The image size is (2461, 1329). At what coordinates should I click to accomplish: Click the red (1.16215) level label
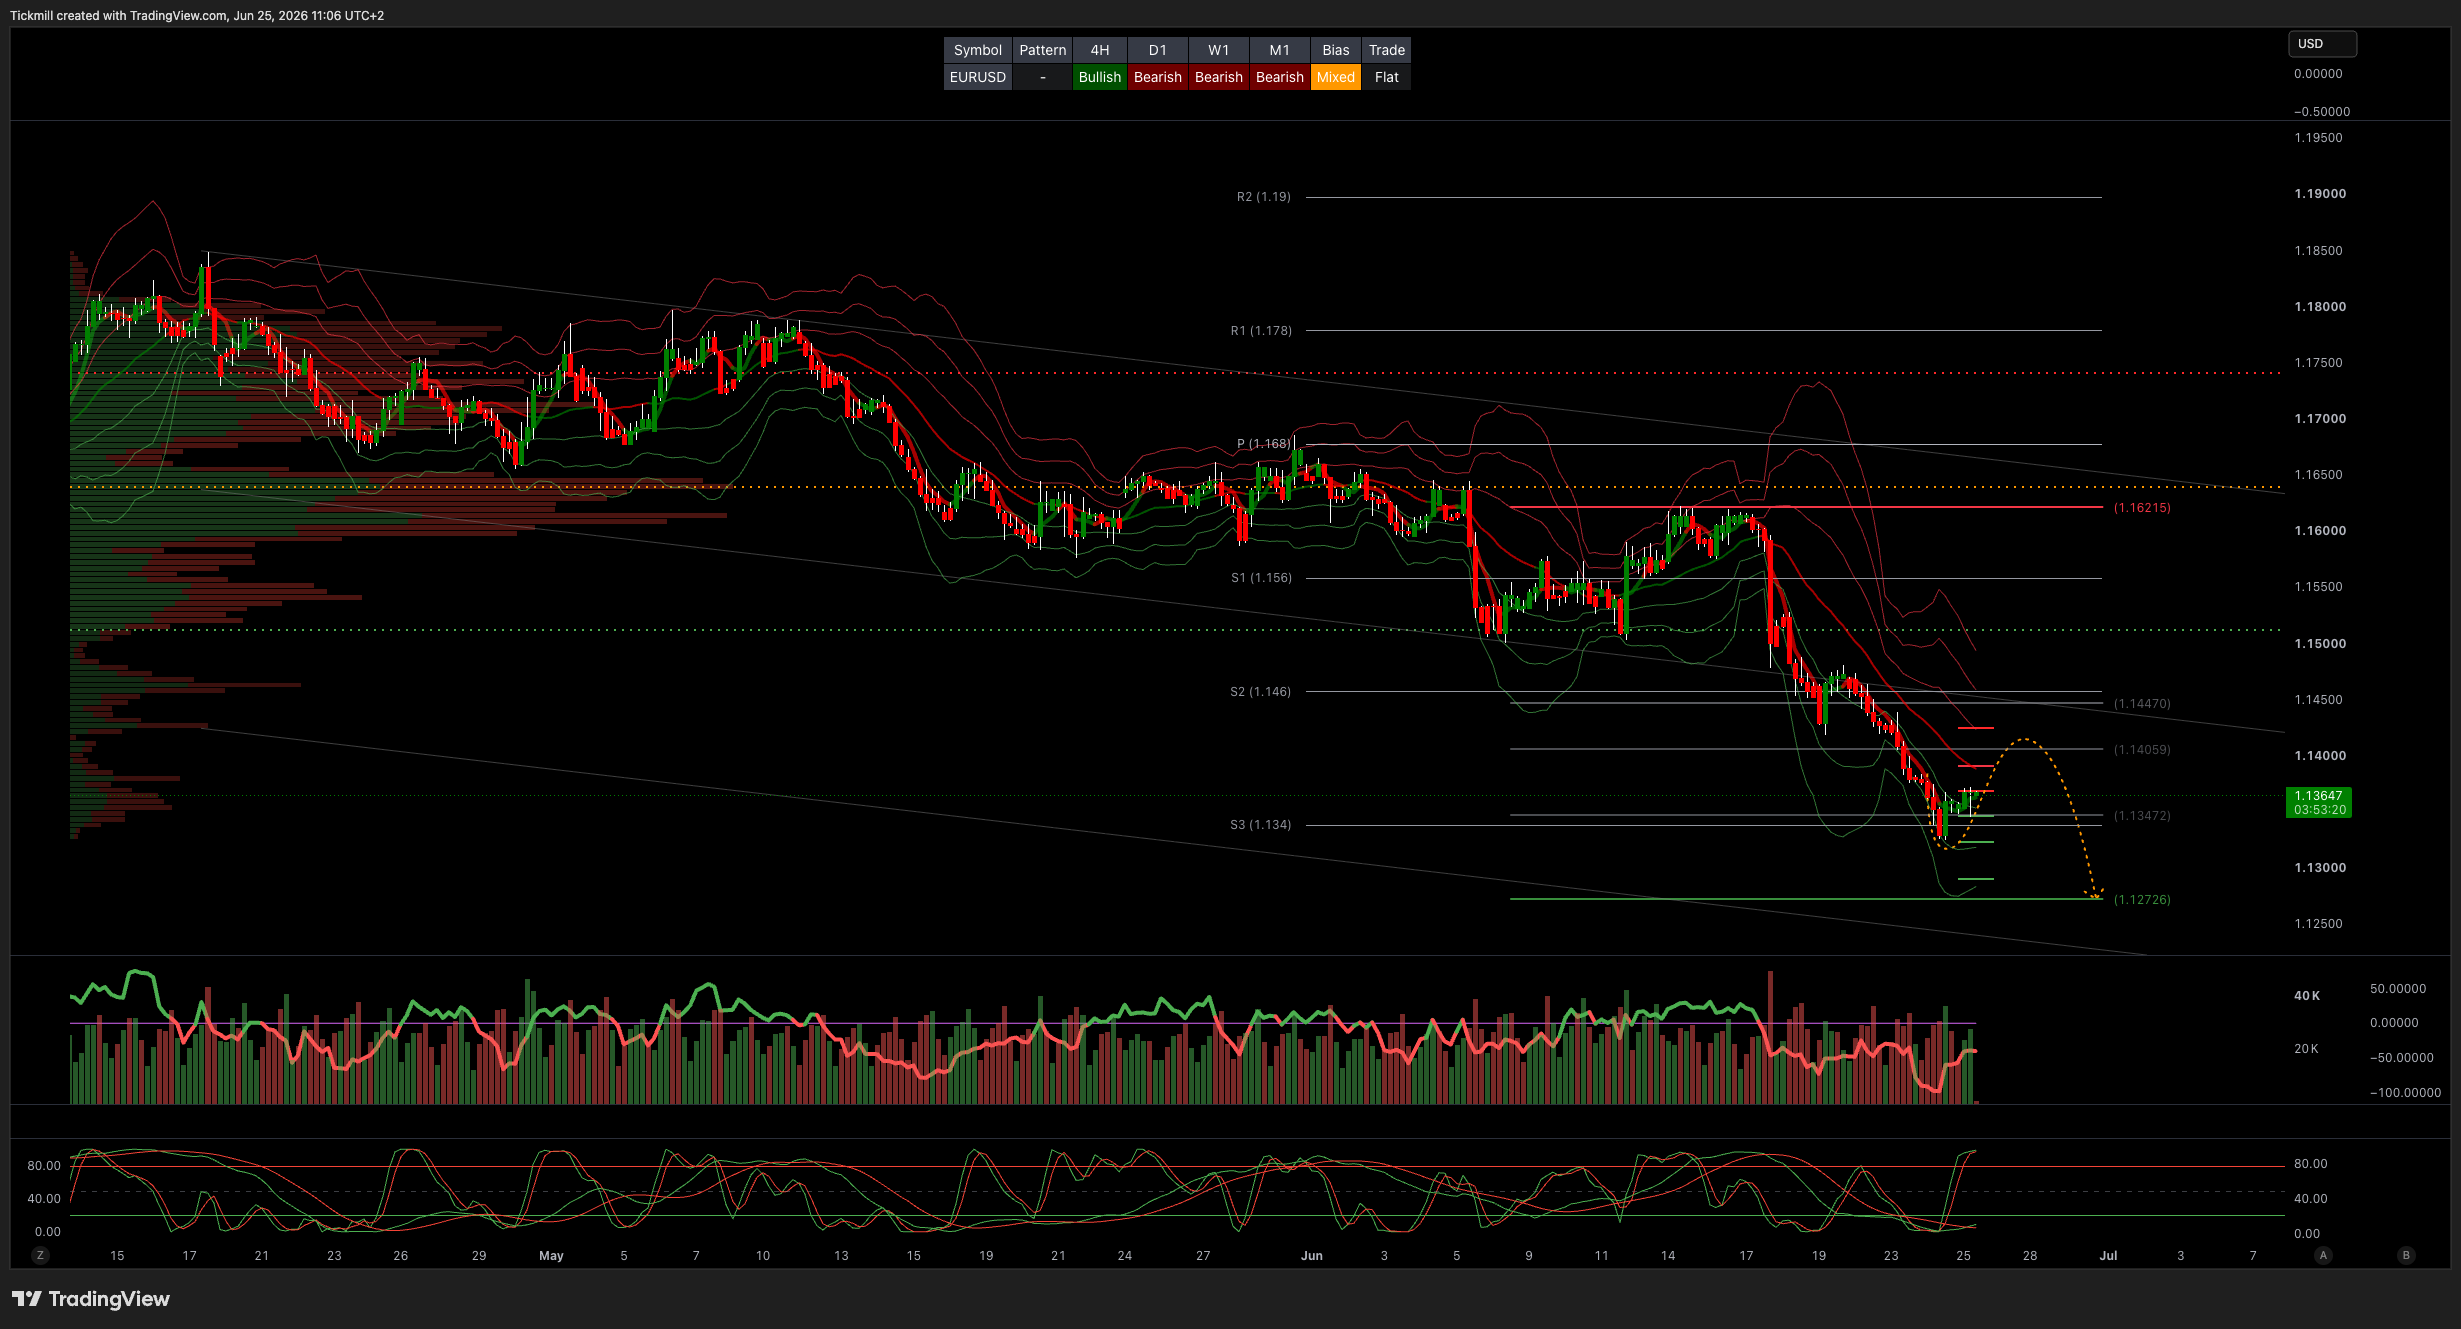pyautogui.click(x=2142, y=508)
